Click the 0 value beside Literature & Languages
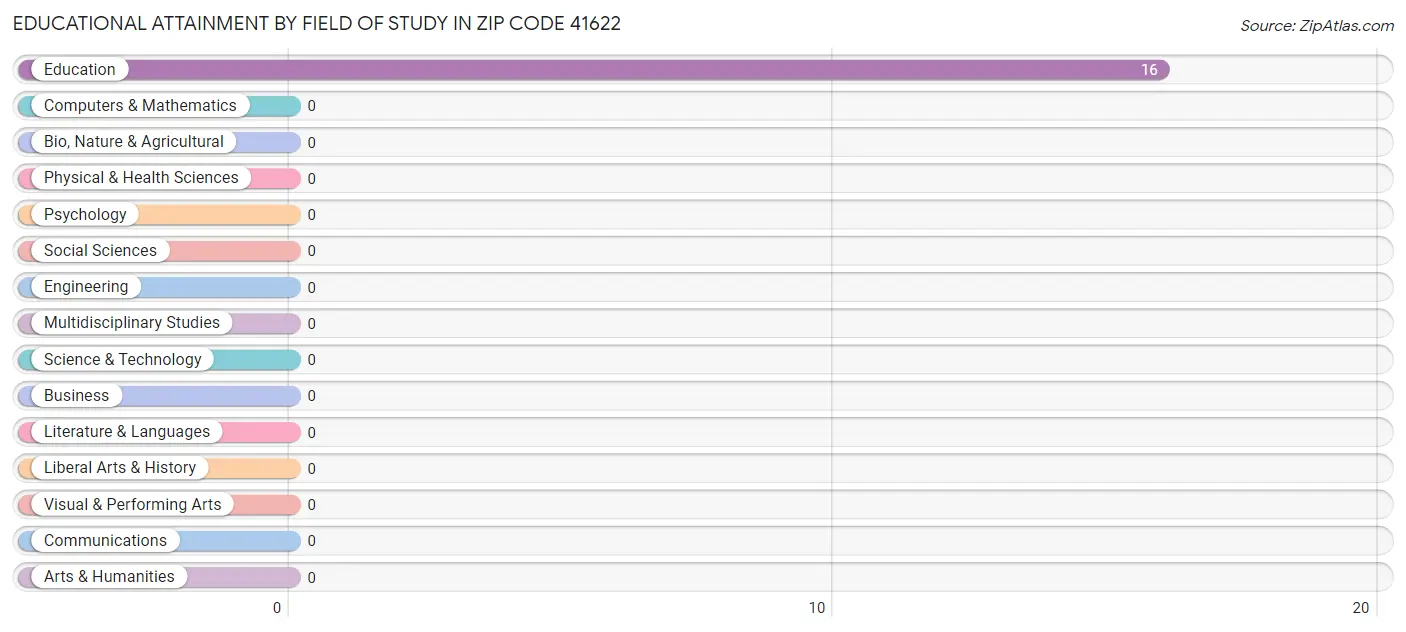The image size is (1406, 632). [x=311, y=432]
